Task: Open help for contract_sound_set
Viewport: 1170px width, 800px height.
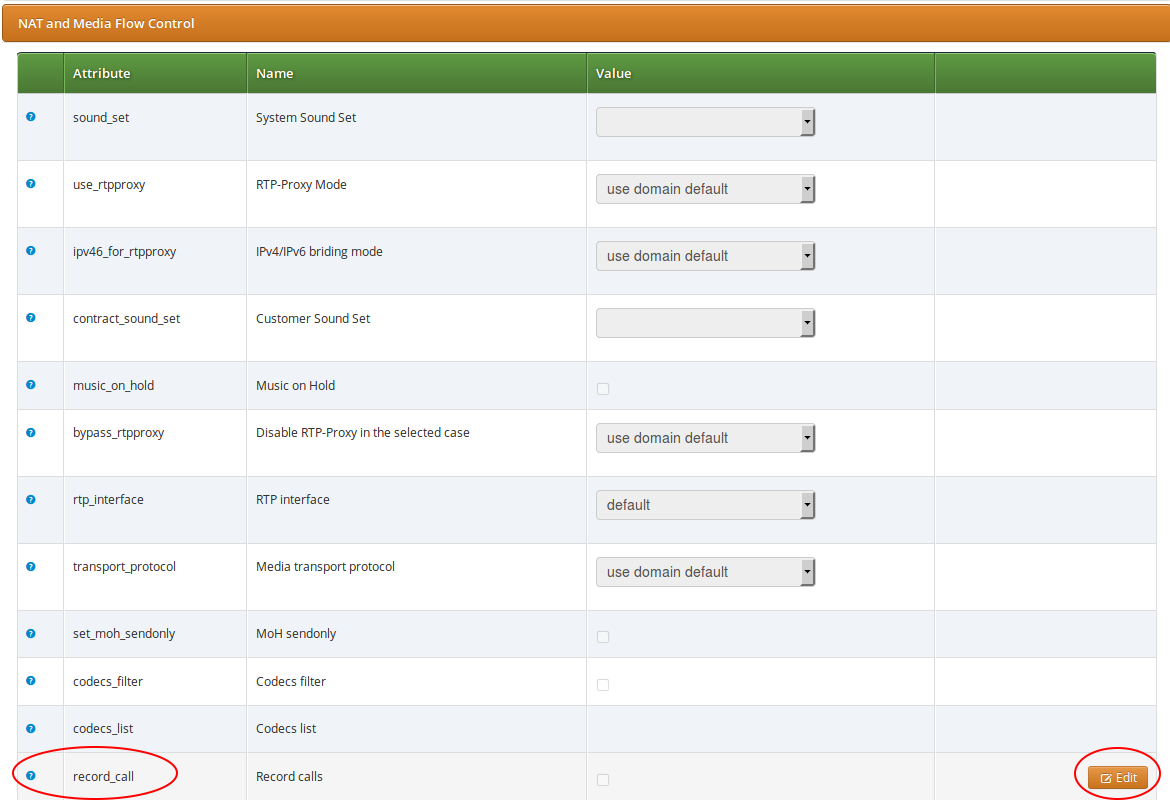Action: [x=30, y=318]
